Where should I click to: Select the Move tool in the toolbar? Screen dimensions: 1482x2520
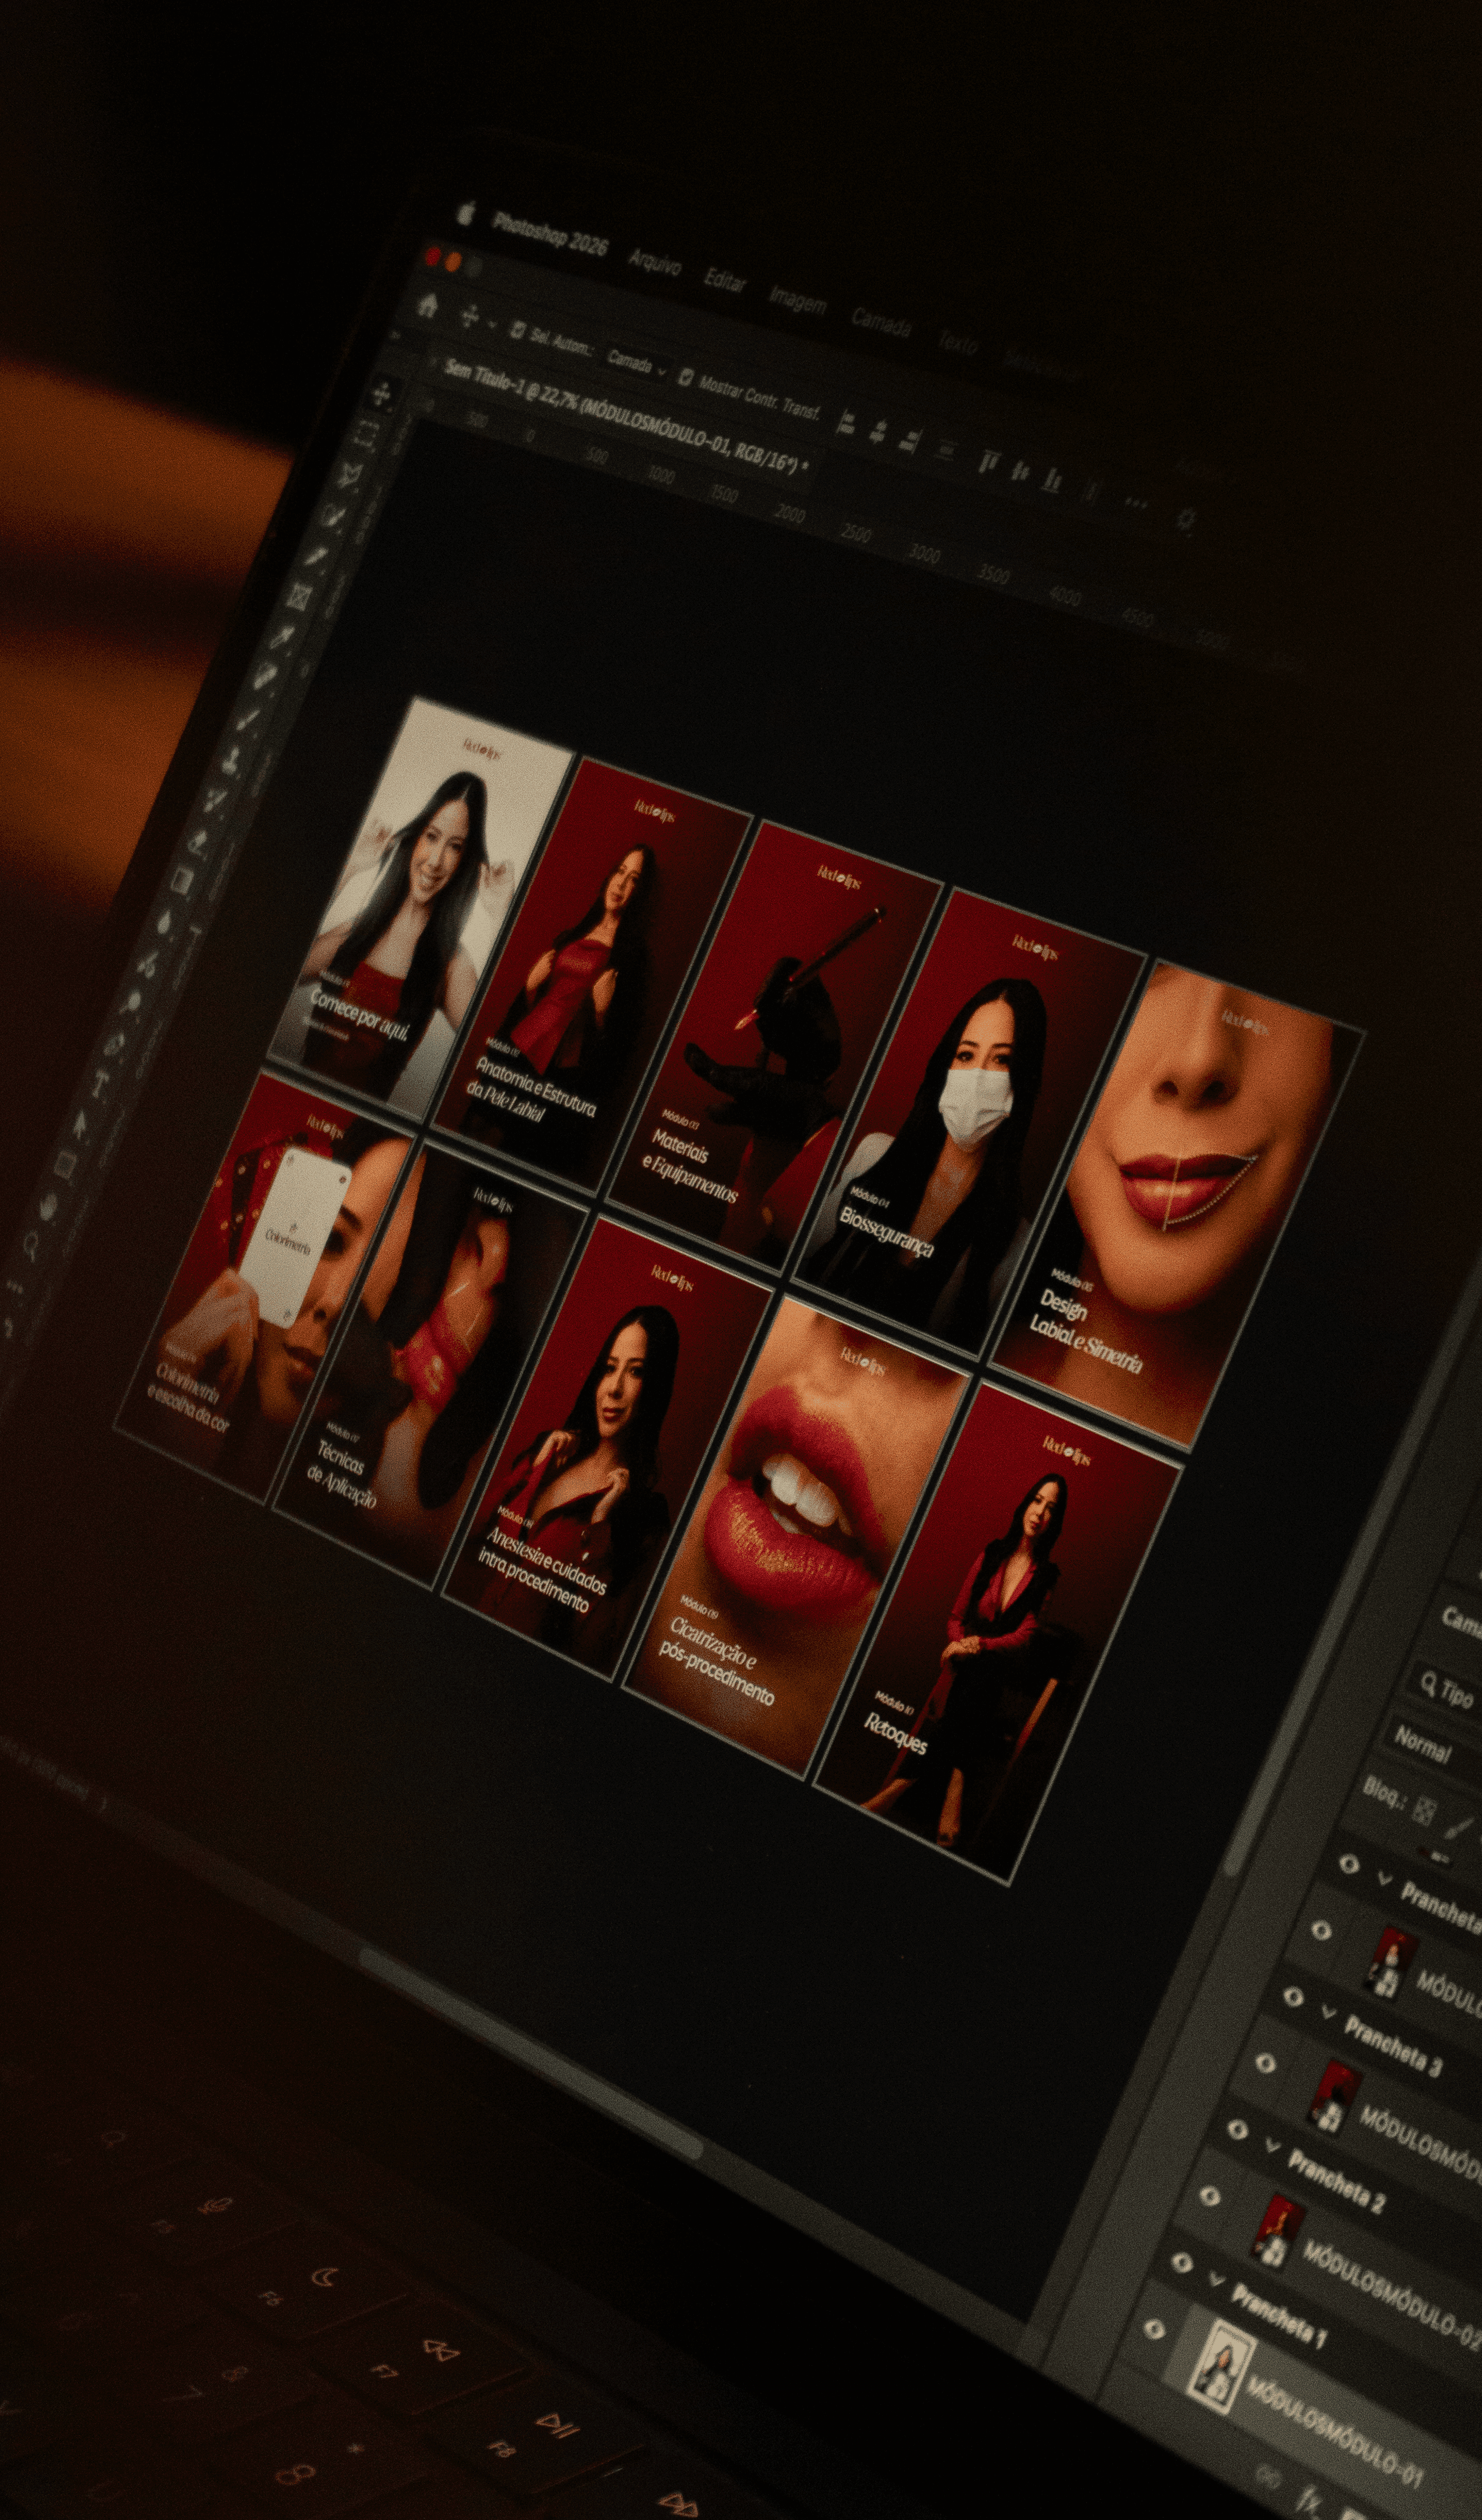pos(381,394)
